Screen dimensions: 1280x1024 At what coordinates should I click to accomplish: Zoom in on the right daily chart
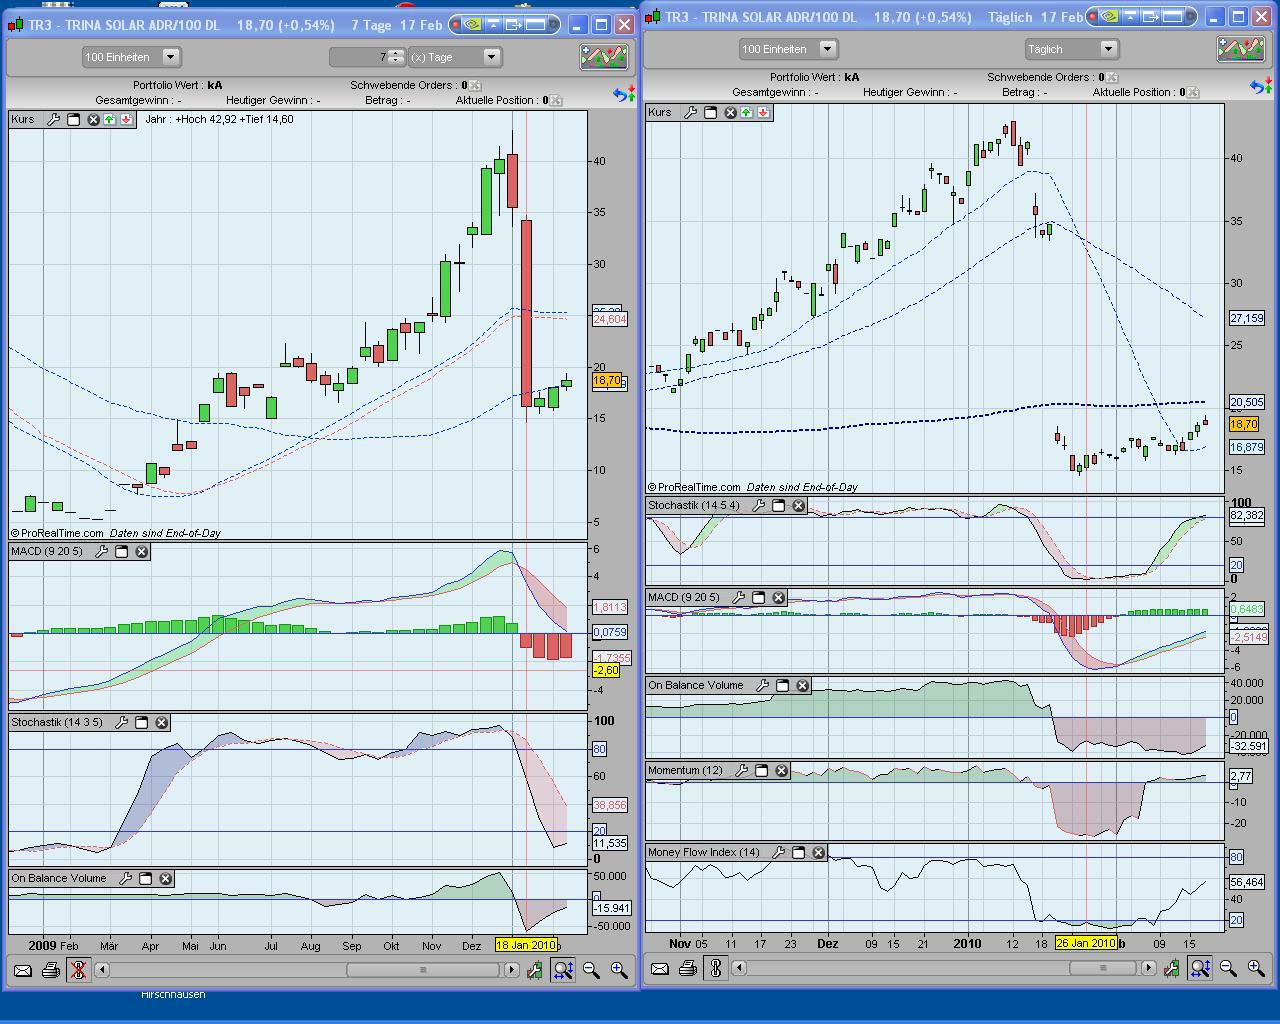1256,968
